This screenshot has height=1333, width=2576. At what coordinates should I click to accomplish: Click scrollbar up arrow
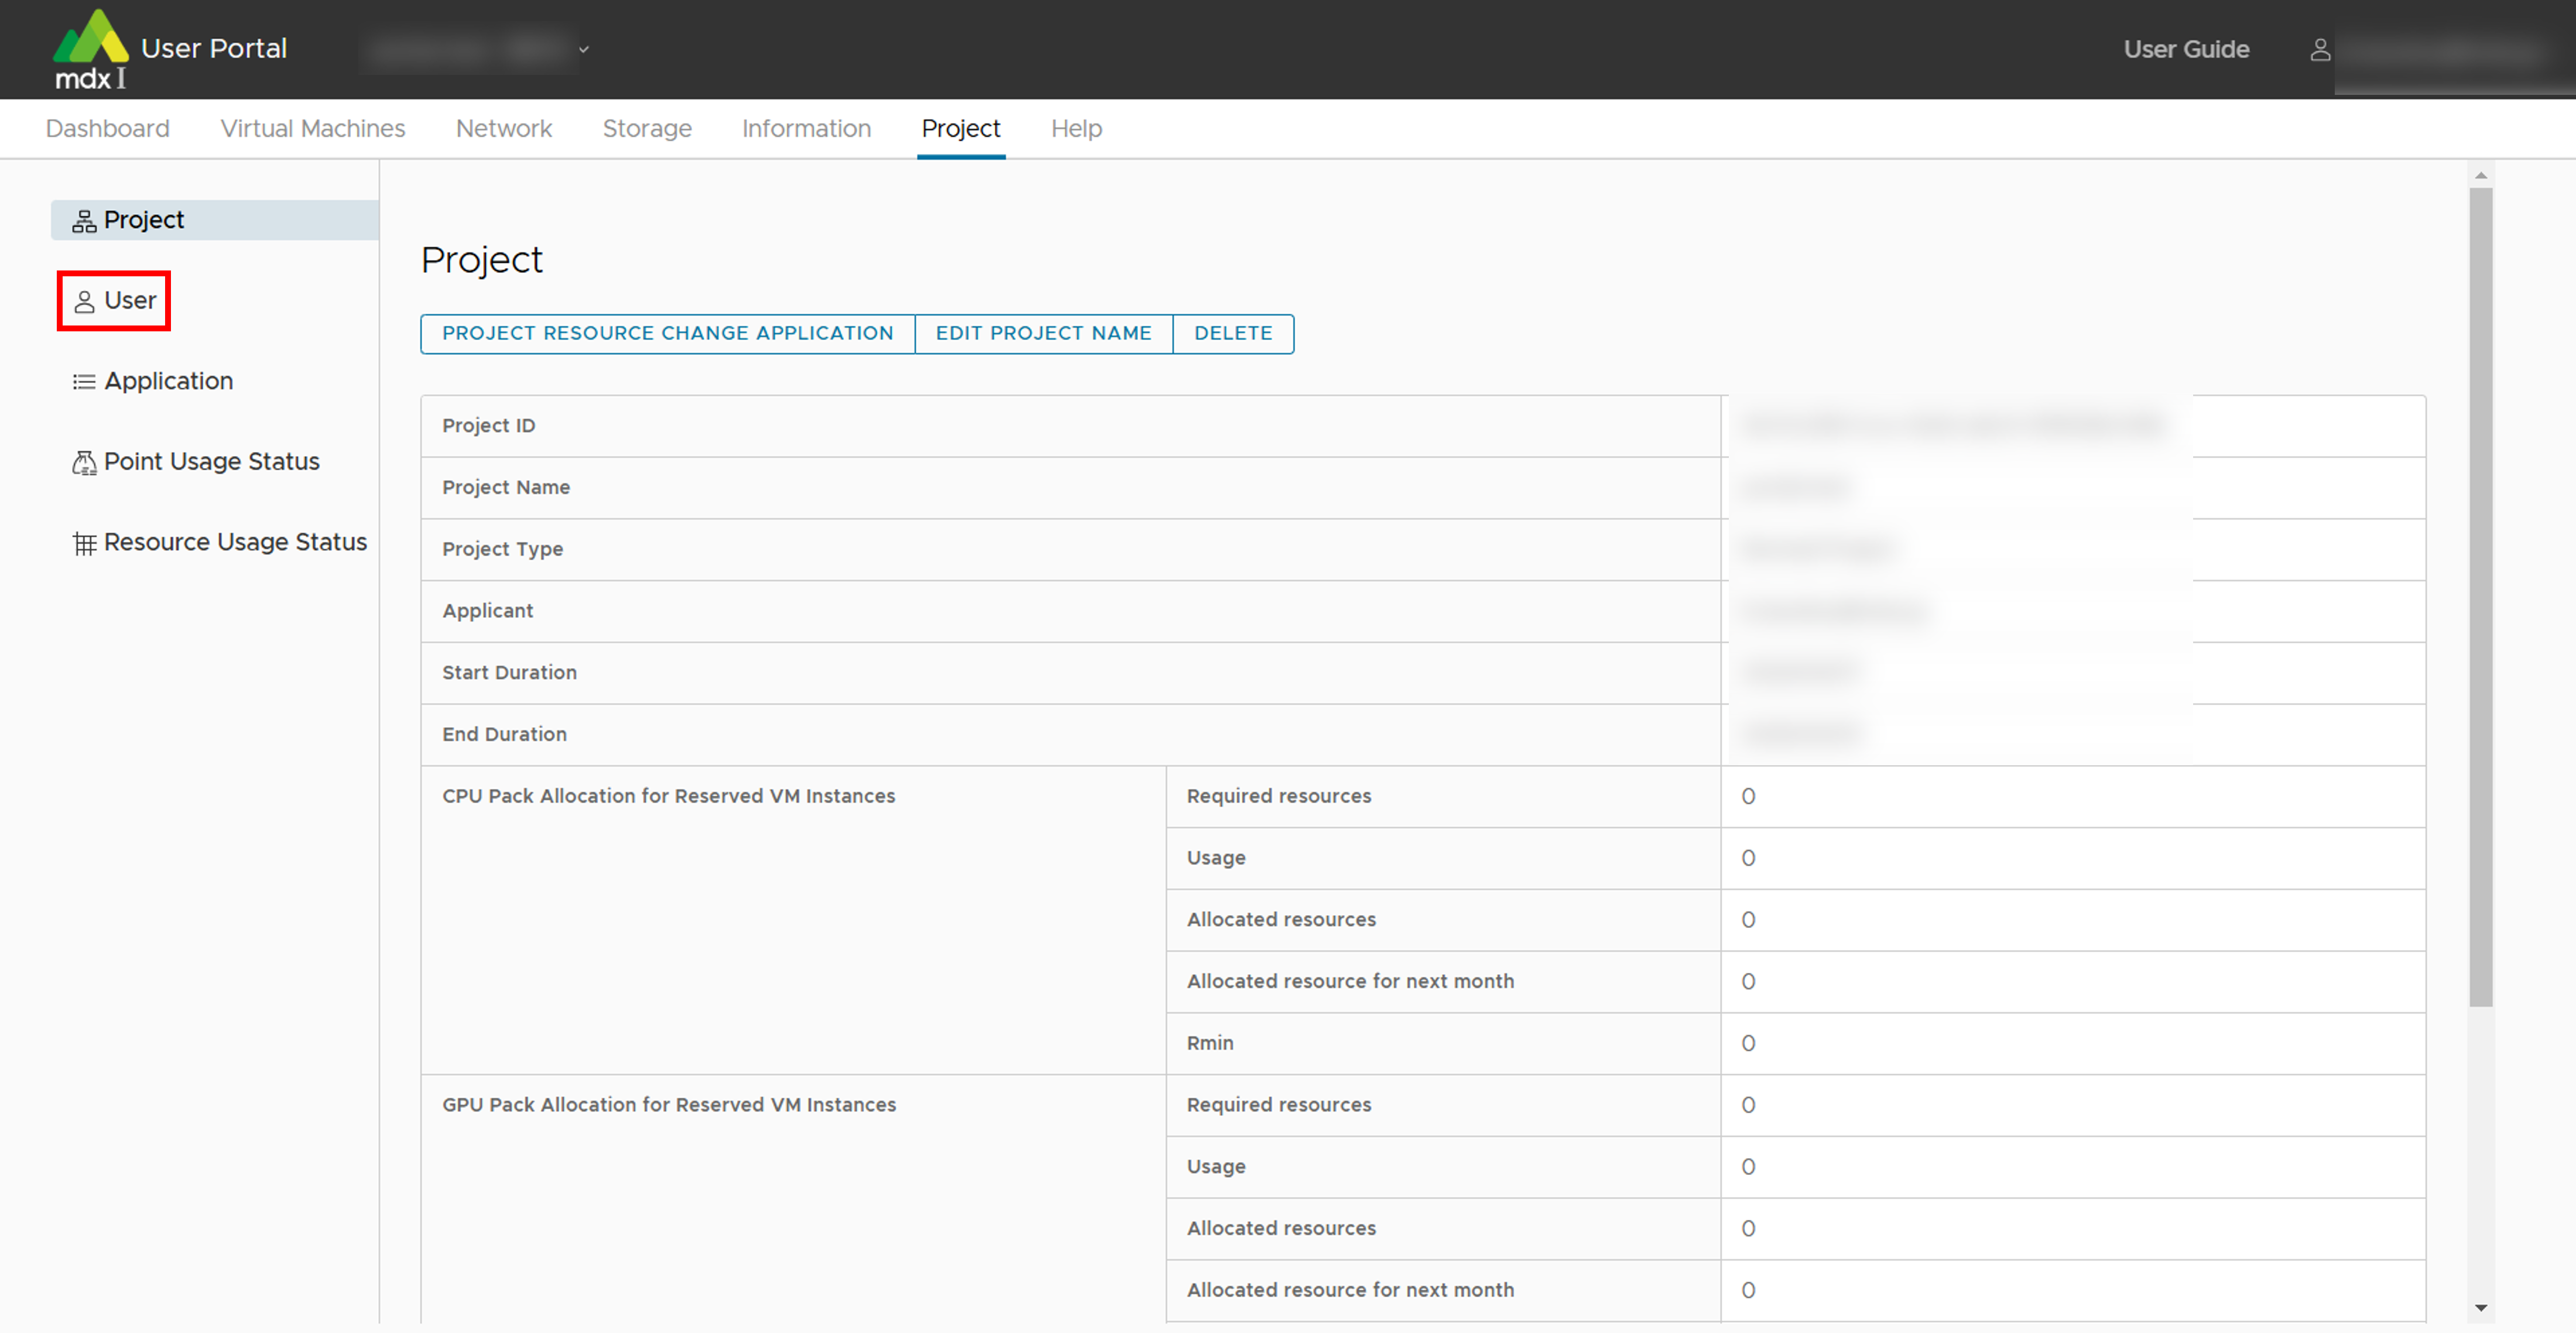pos(2480,175)
